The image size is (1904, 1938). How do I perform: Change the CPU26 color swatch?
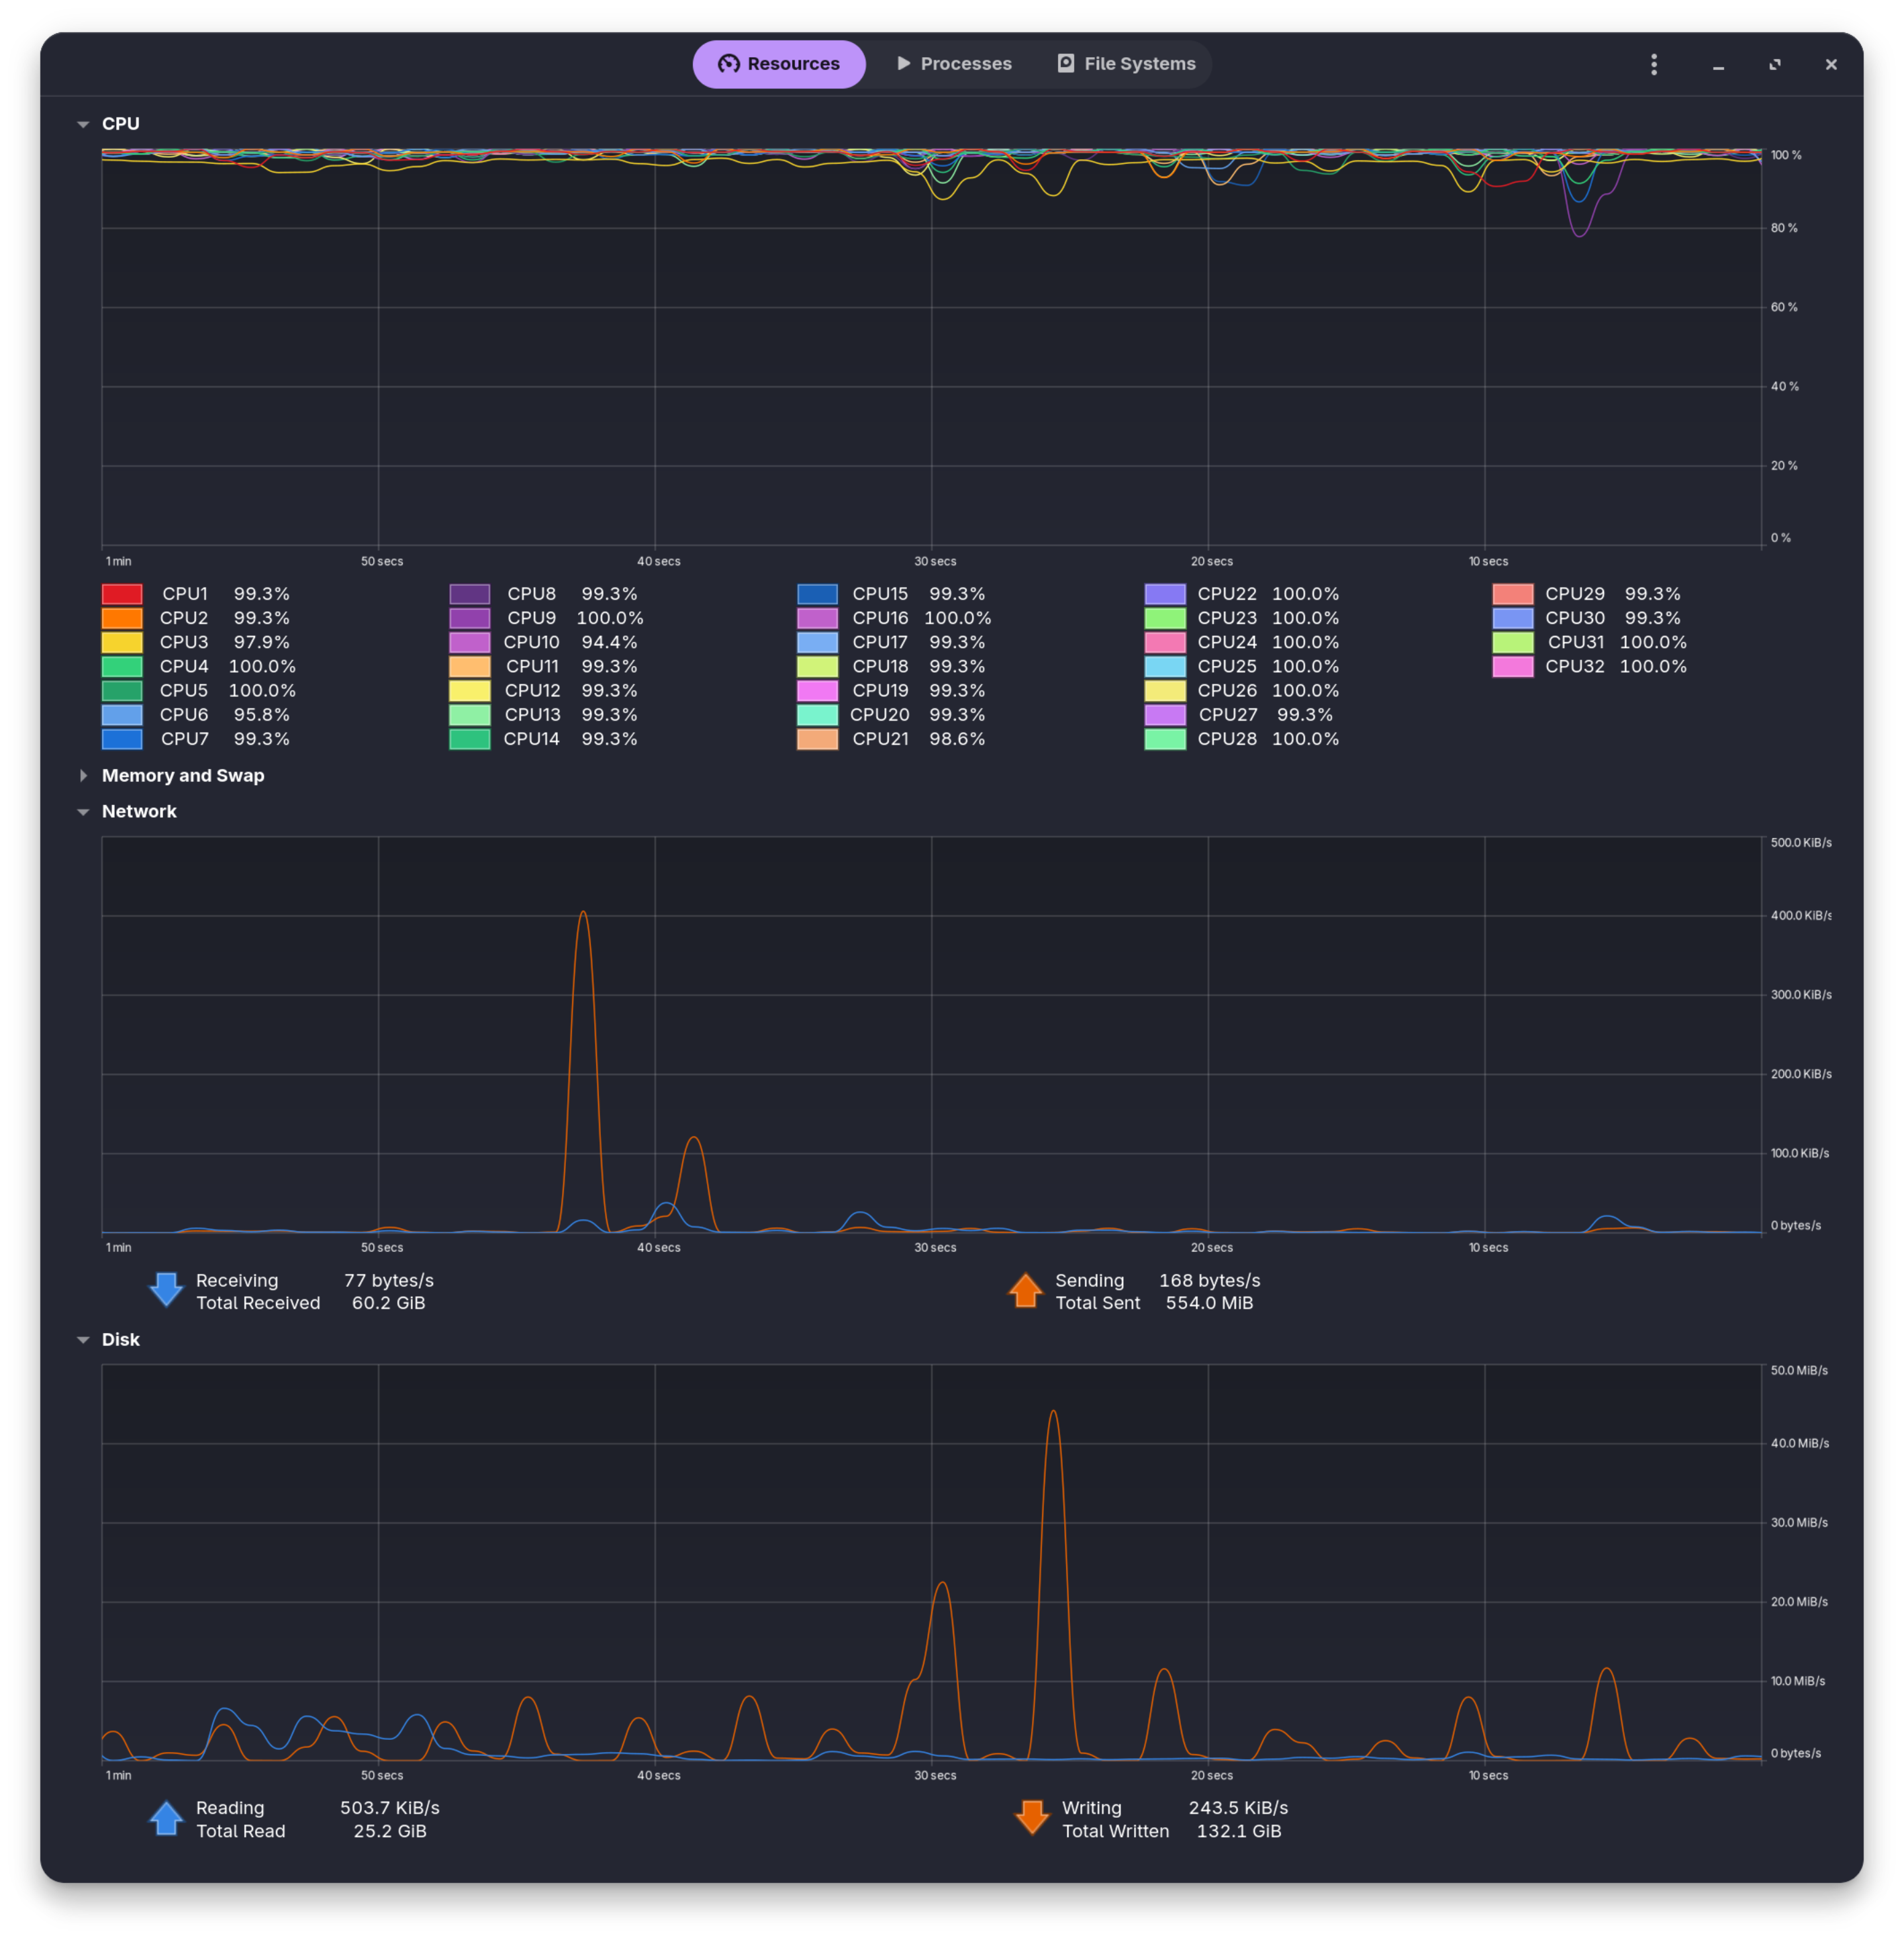1166,691
